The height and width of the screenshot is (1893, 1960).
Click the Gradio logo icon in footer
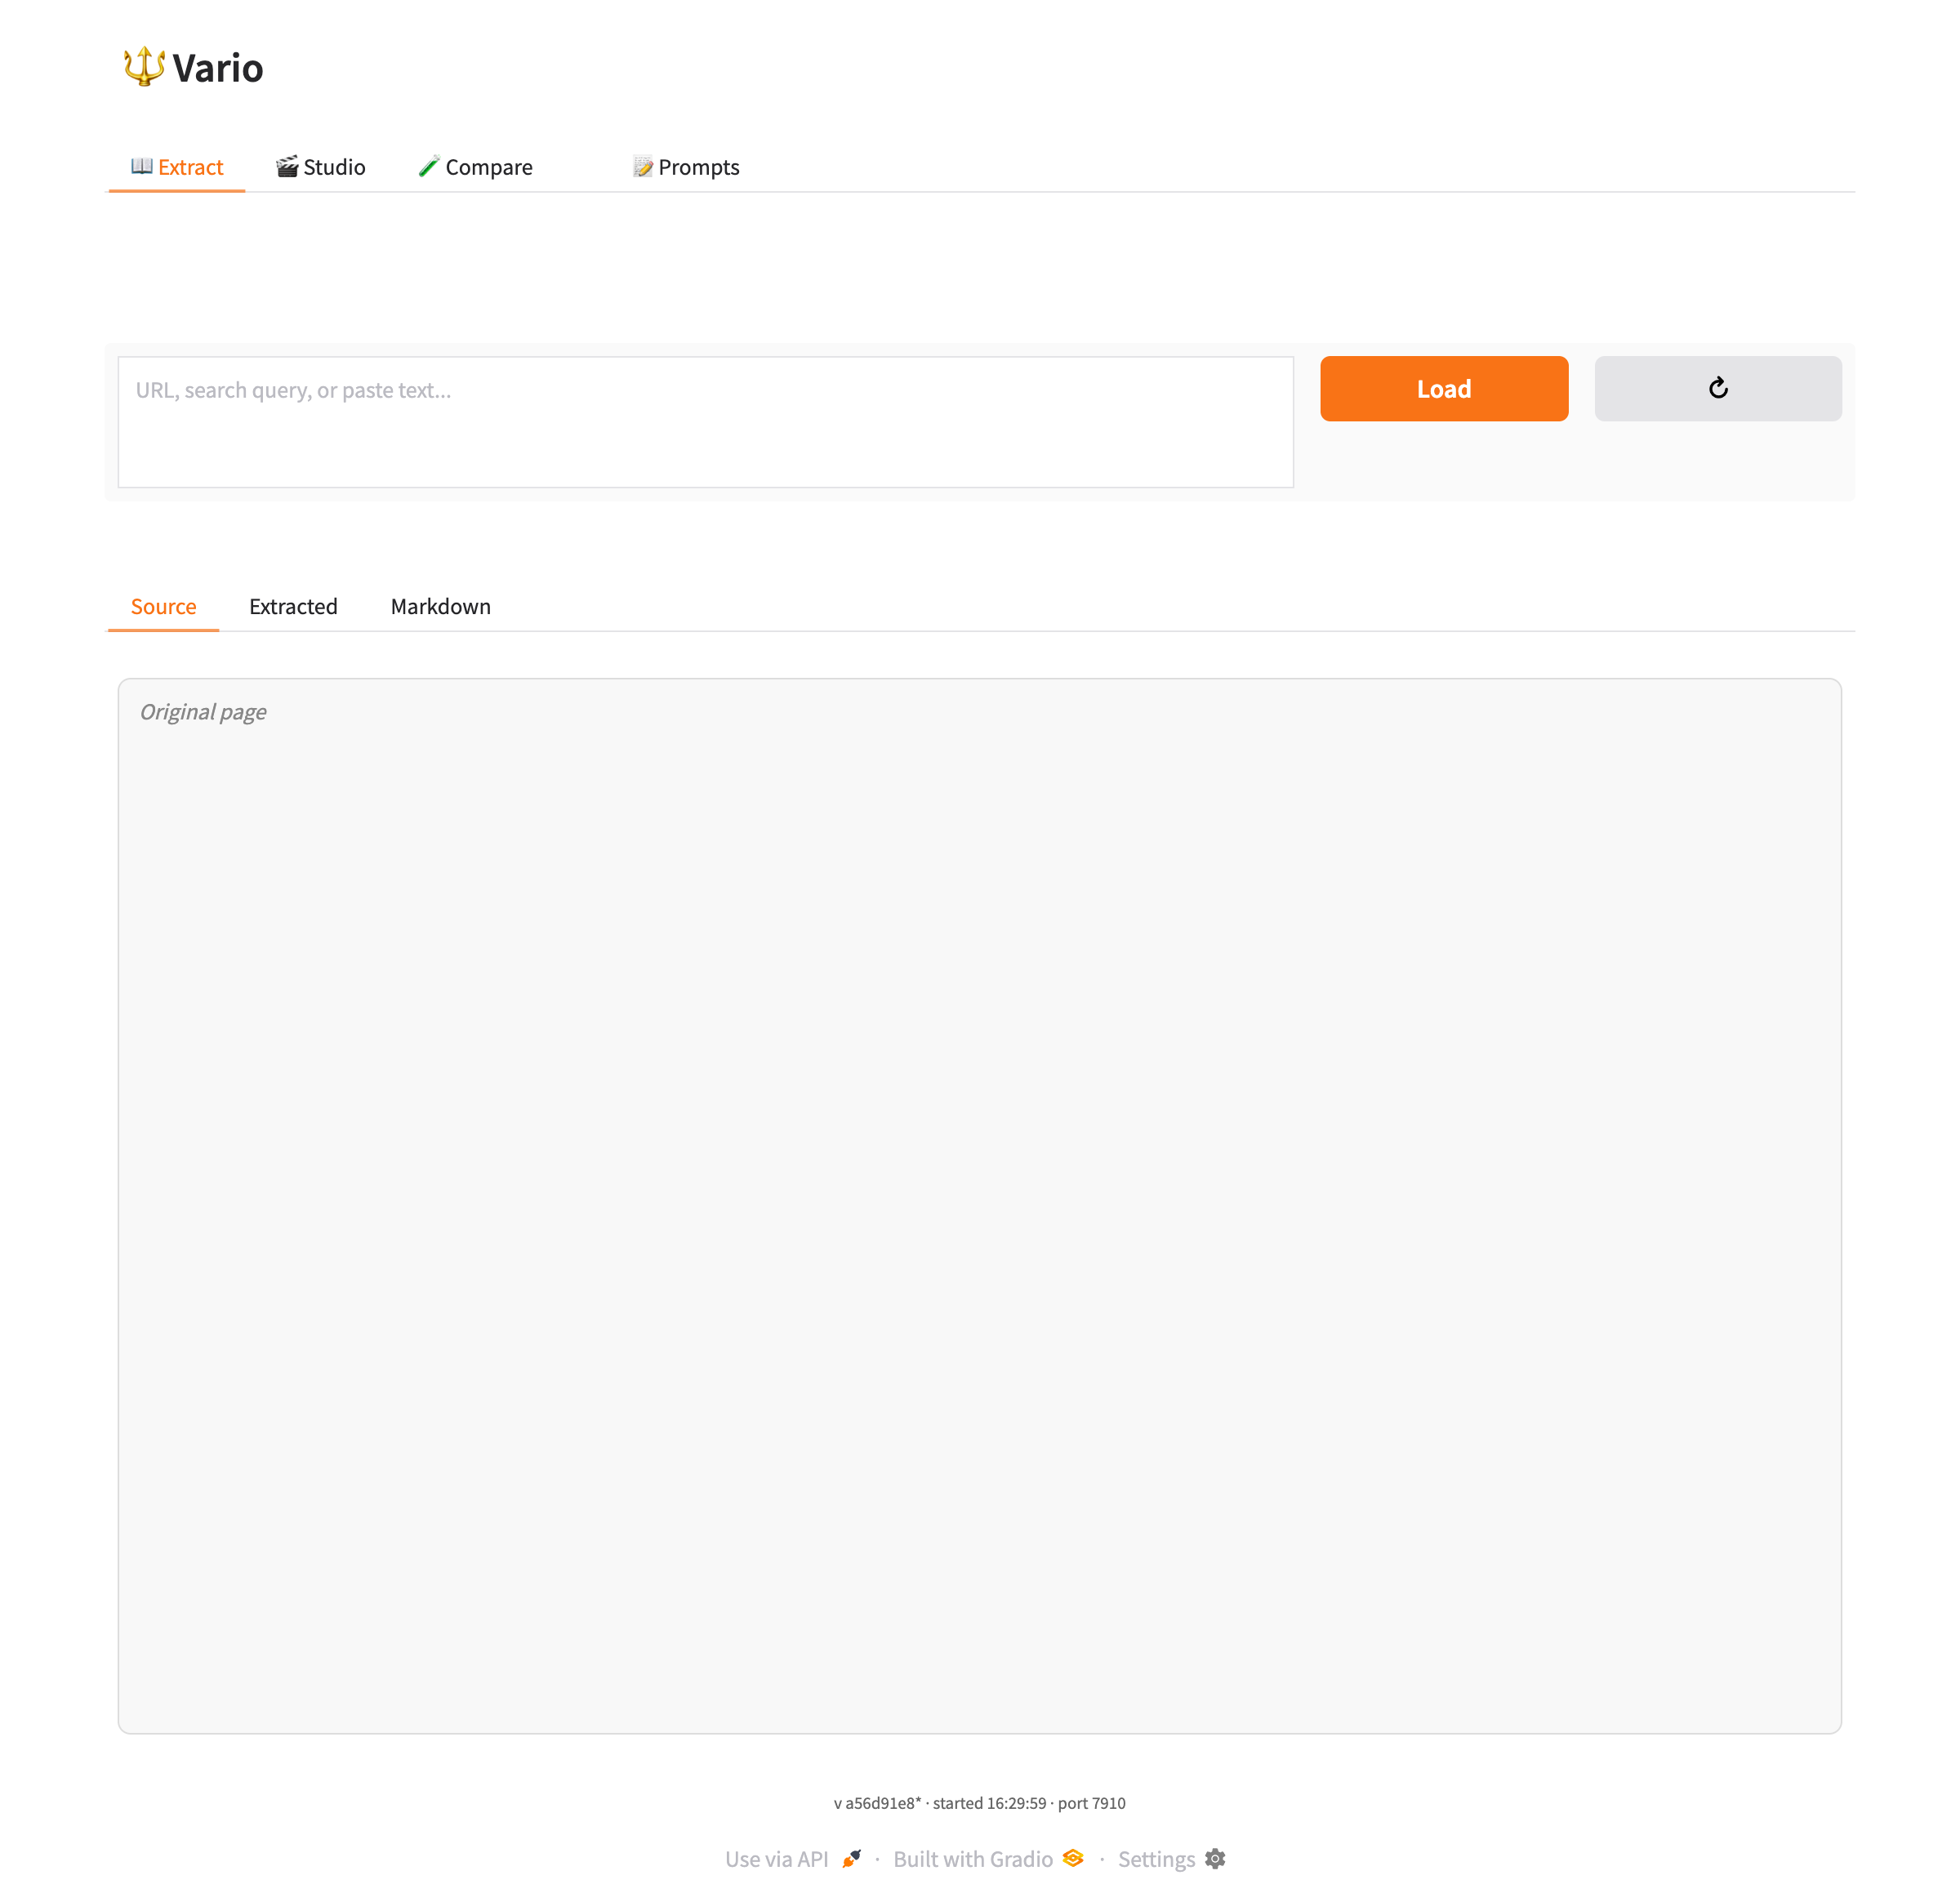(x=1073, y=1857)
